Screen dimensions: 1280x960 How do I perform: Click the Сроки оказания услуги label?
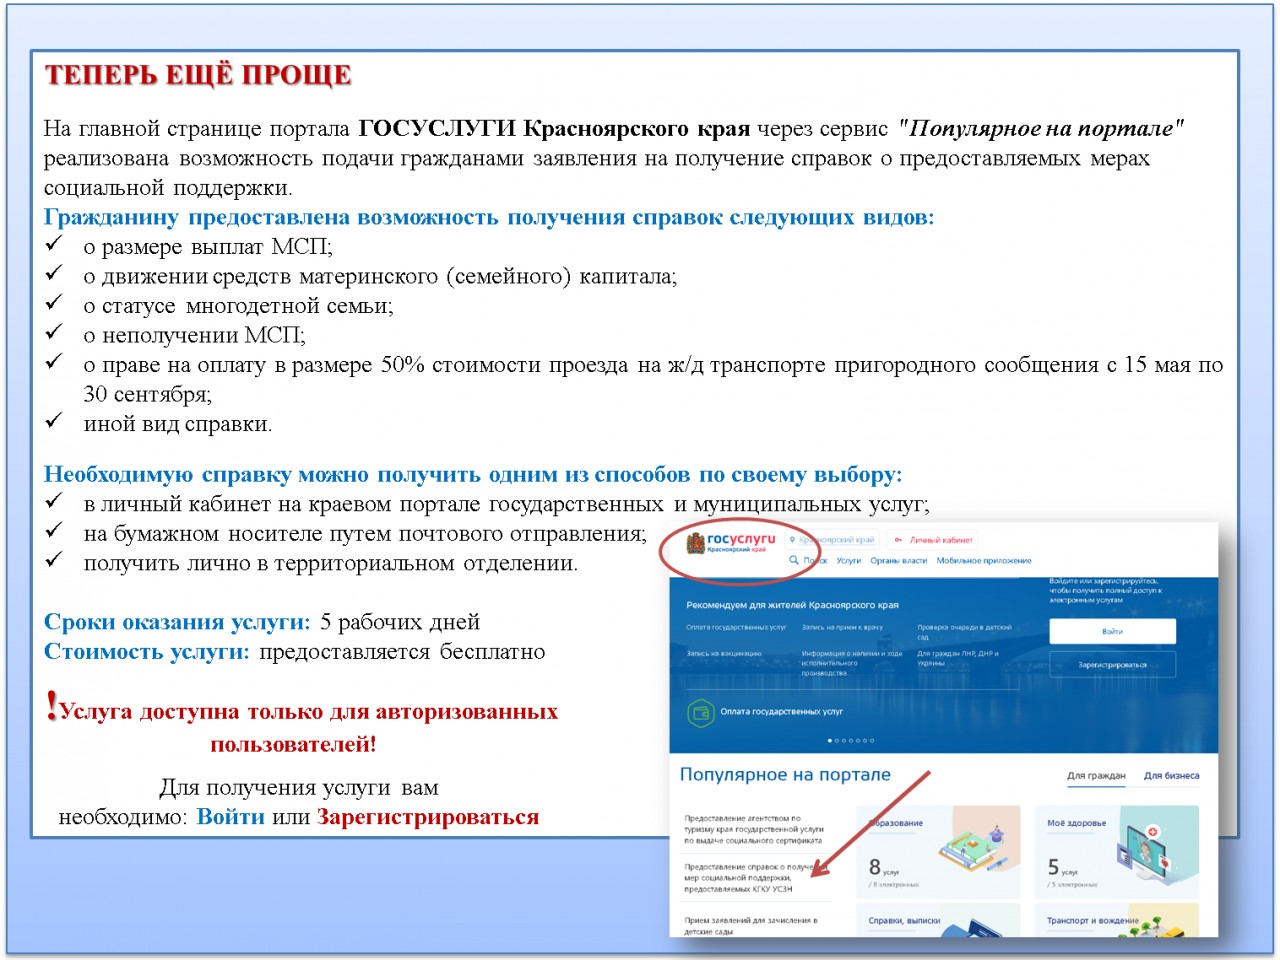[x=177, y=622]
